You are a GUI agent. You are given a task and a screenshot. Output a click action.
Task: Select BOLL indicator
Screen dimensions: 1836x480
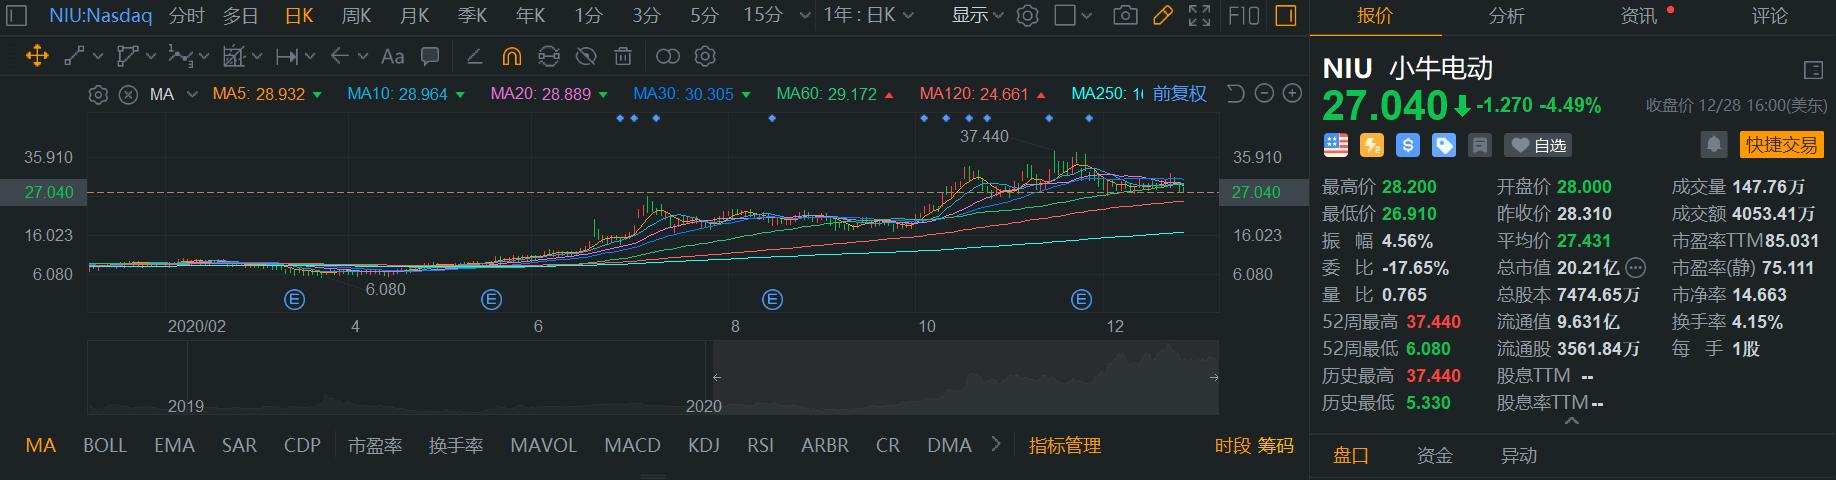104,445
